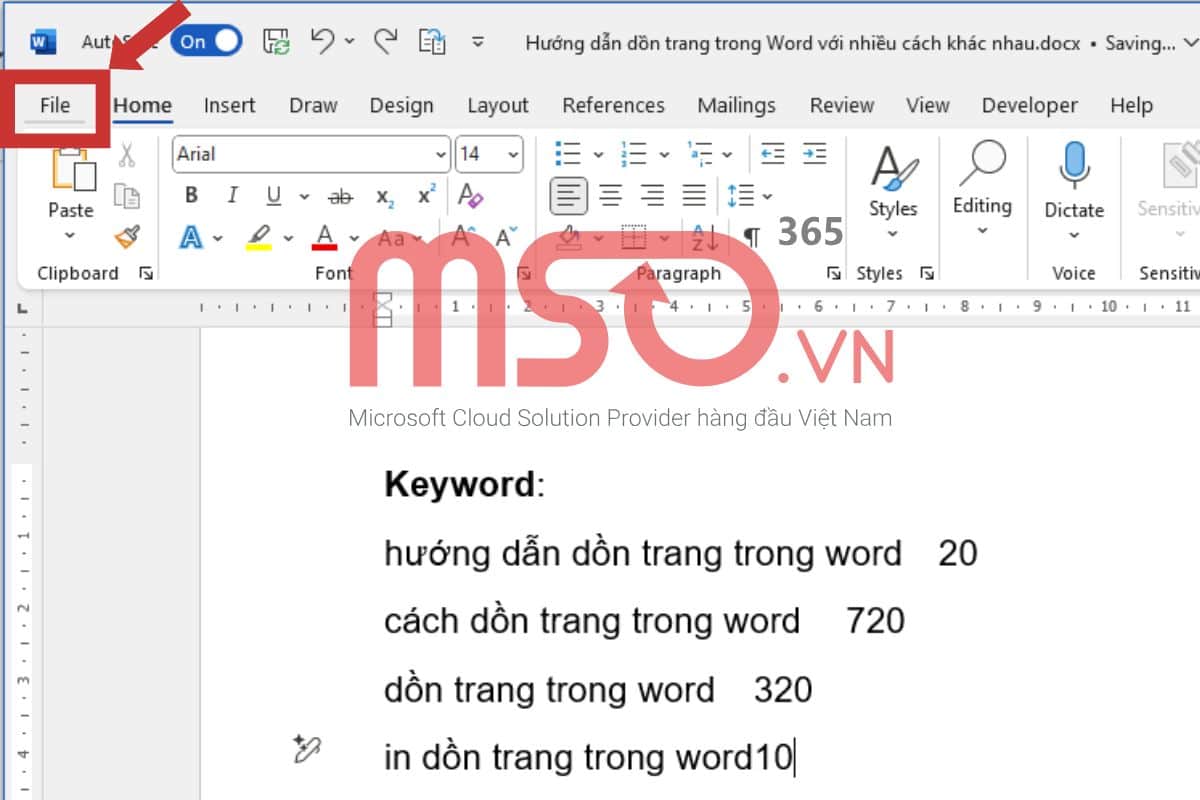The width and height of the screenshot is (1200, 800).
Task: Apply yellow text highlight color
Action: click(258, 238)
